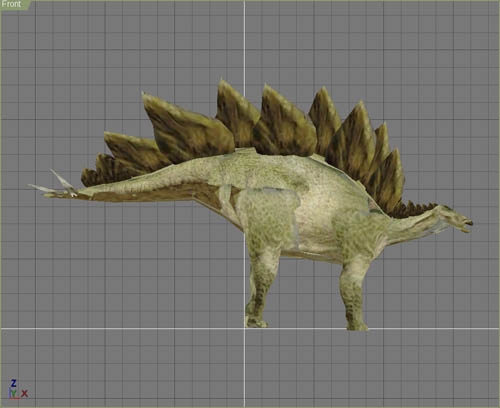Click the green Y axis letter
This screenshot has height=408, width=500.
pos(14,393)
